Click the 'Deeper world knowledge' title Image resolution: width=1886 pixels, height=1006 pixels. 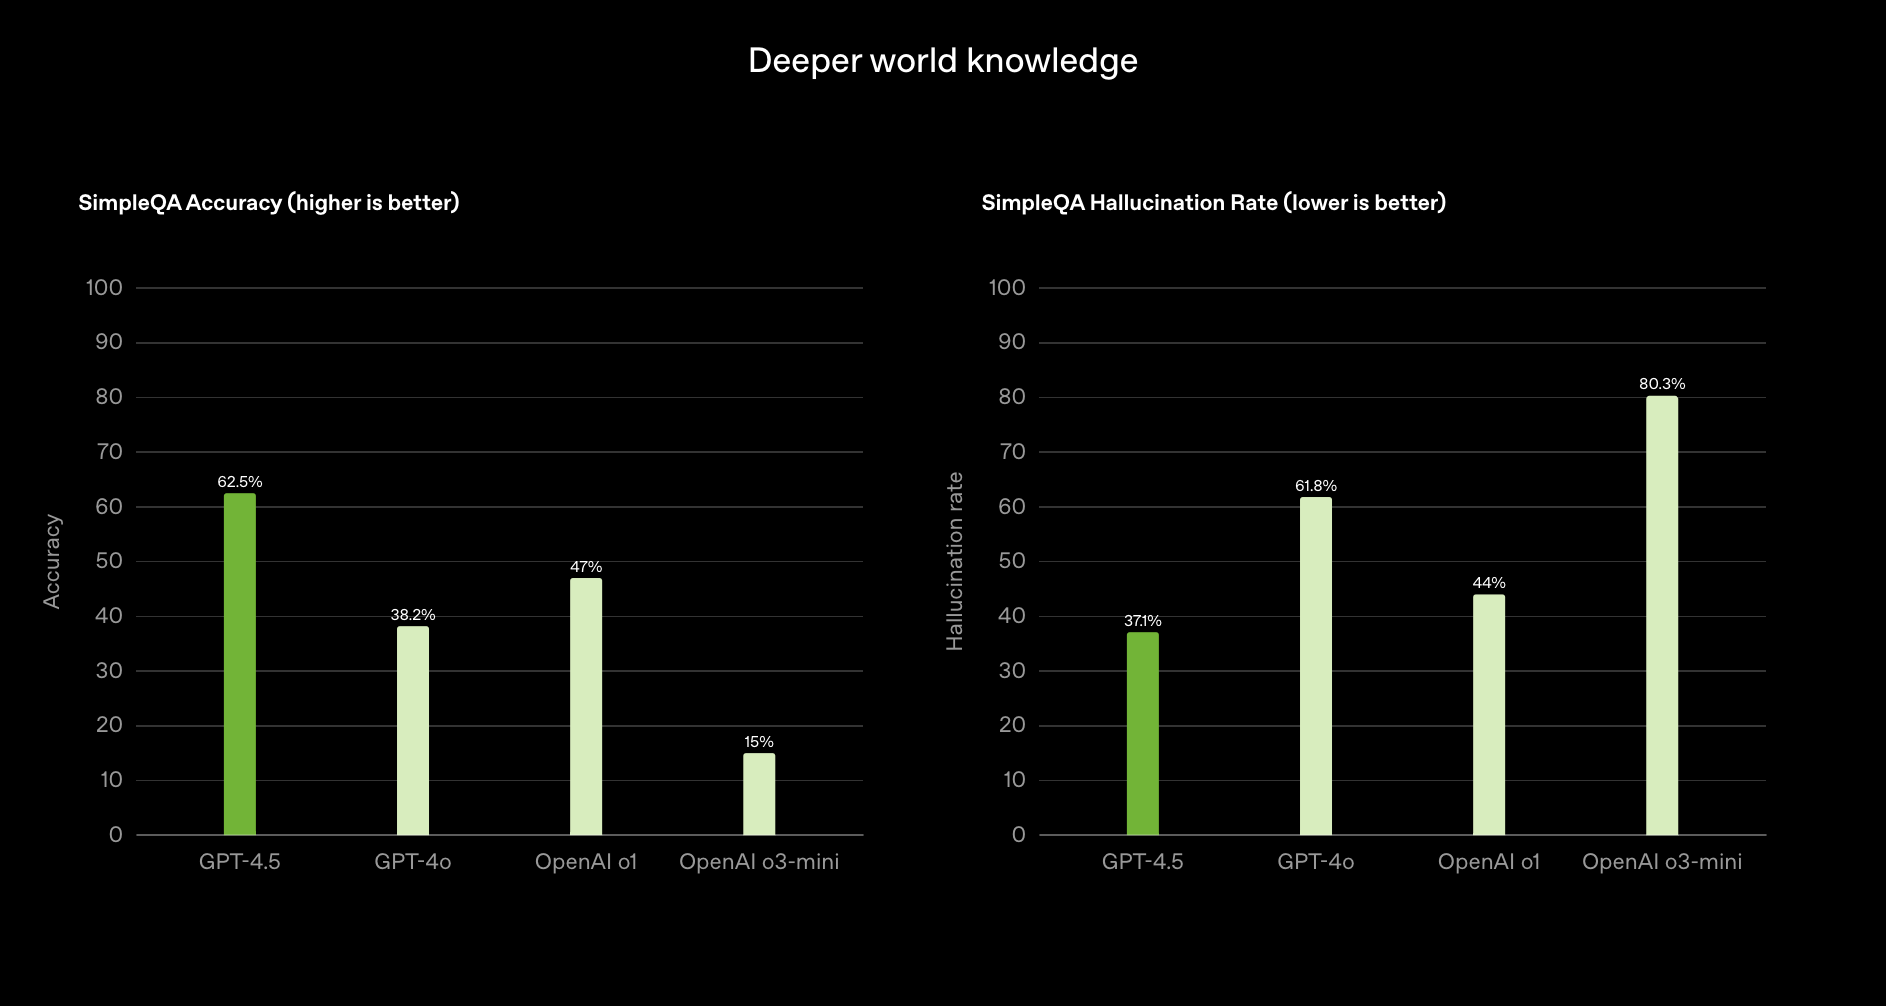[943, 61]
